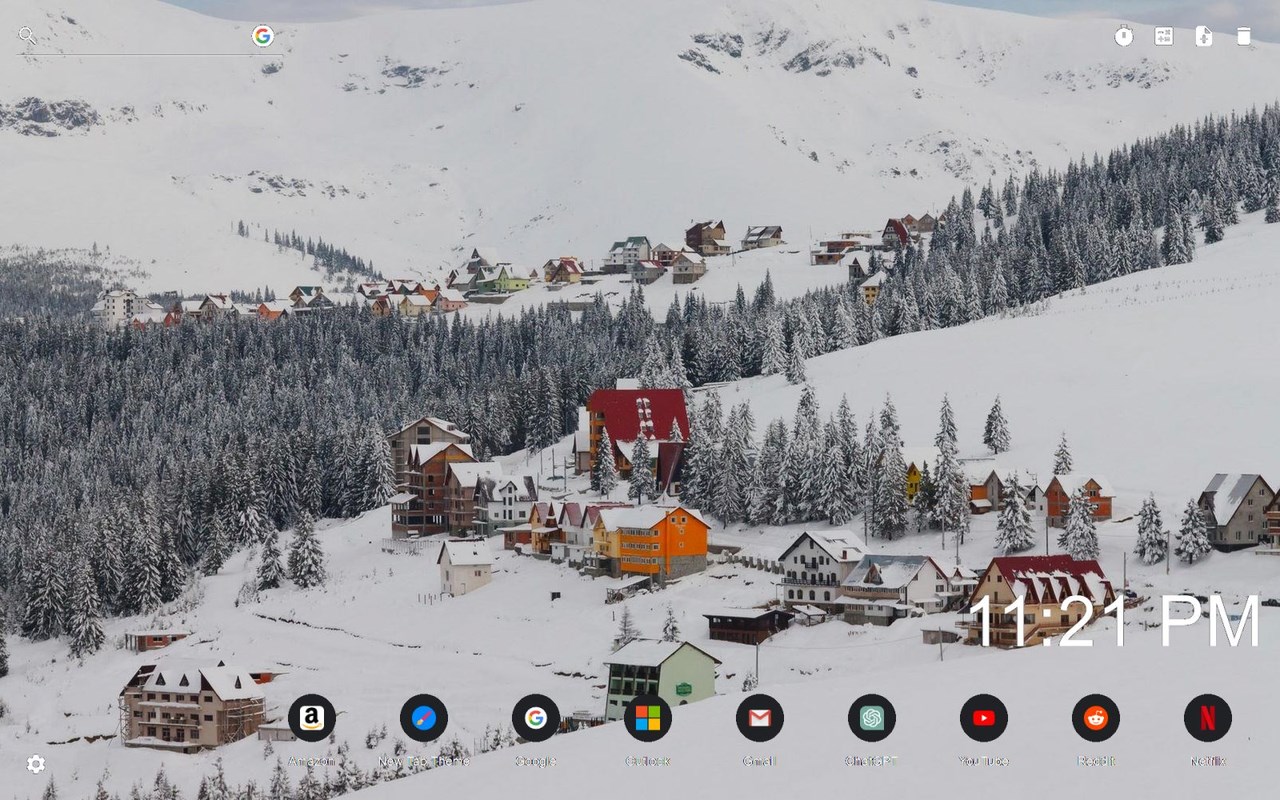The height and width of the screenshot is (800, 1280).
Task: Select the ChatGPT text label
Action: coord(872,760)
